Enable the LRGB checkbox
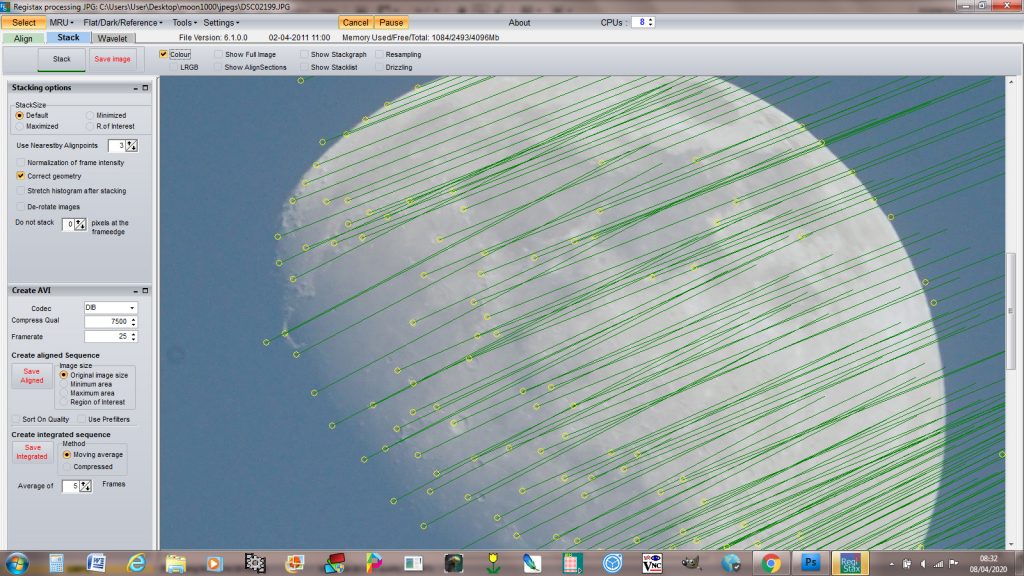The width and height of the screenshot is (1024, 576). tap(174, 67)
